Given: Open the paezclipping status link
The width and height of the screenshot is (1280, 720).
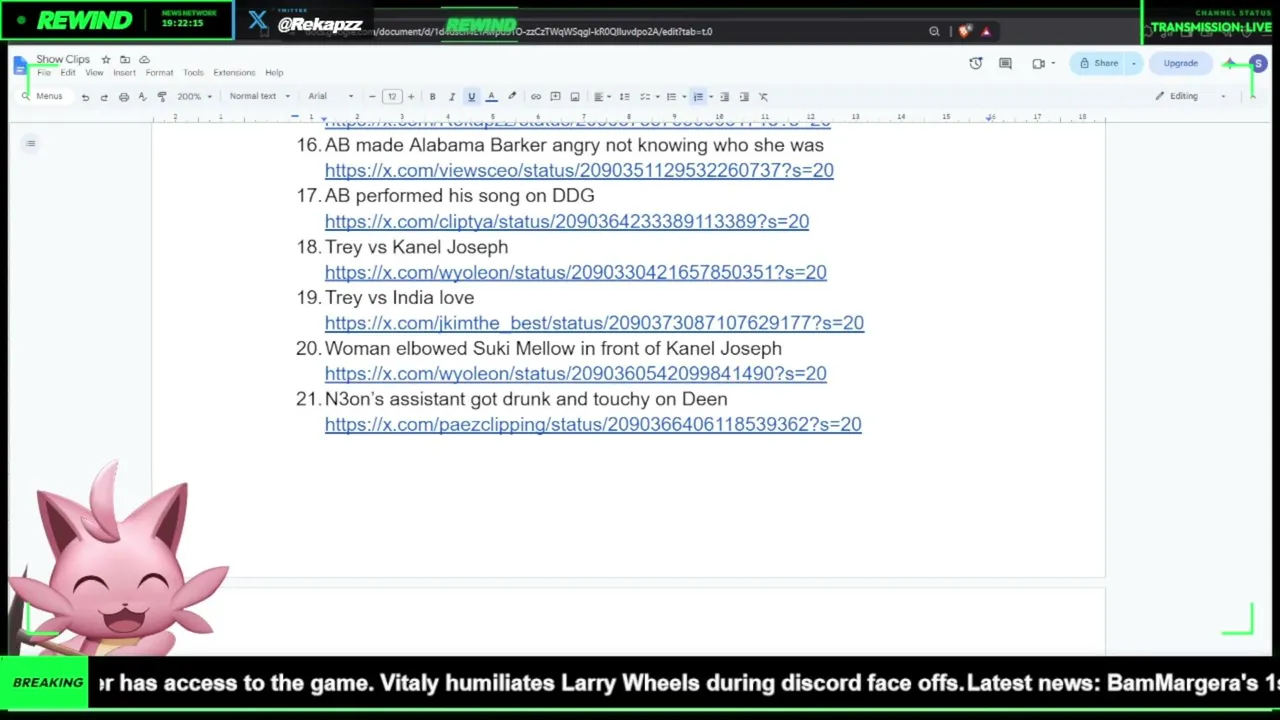Looking at the screenshot, I should (x=593, y=424).
